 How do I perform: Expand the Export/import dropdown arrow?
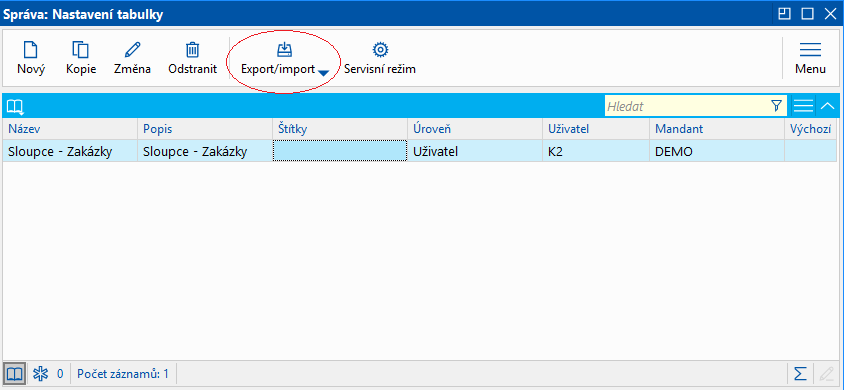tap(323, 73)
